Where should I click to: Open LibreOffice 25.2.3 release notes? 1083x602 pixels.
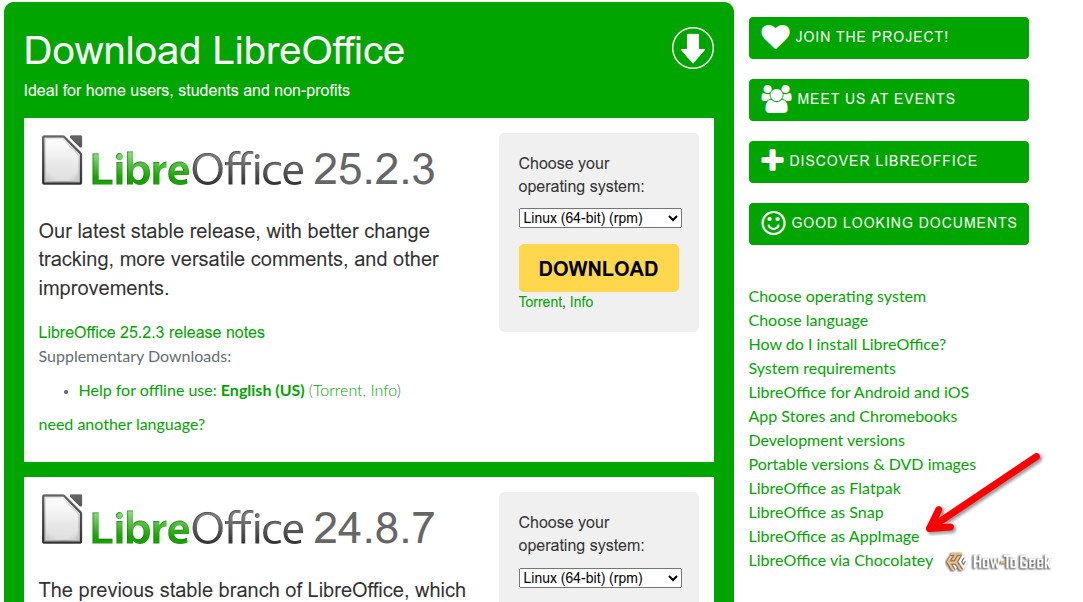pyautogui.click(x=152, y=332)
